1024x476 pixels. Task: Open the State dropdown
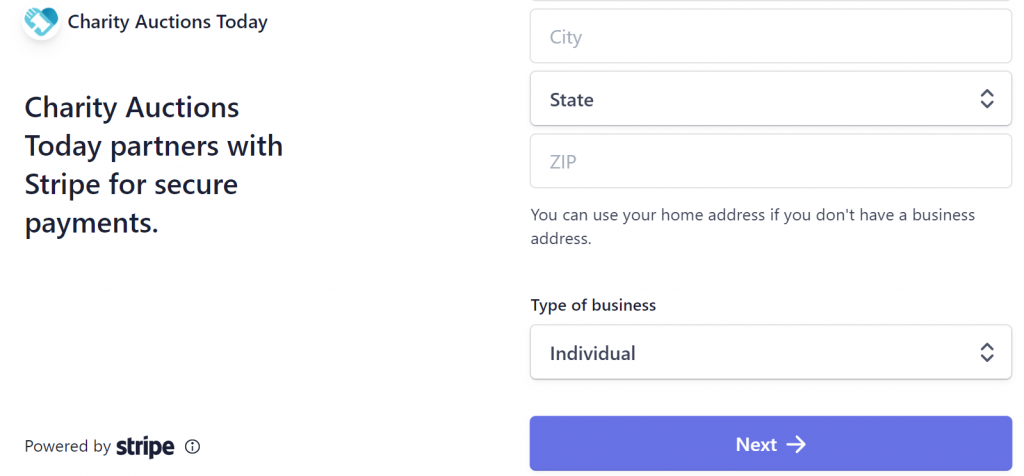[x=771, y=99]
